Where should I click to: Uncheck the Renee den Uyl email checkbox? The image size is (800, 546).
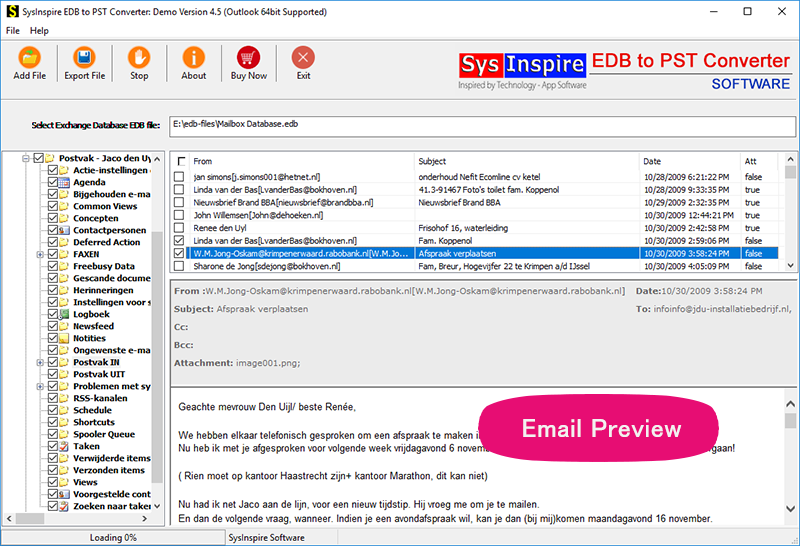(x=179, y=228)
